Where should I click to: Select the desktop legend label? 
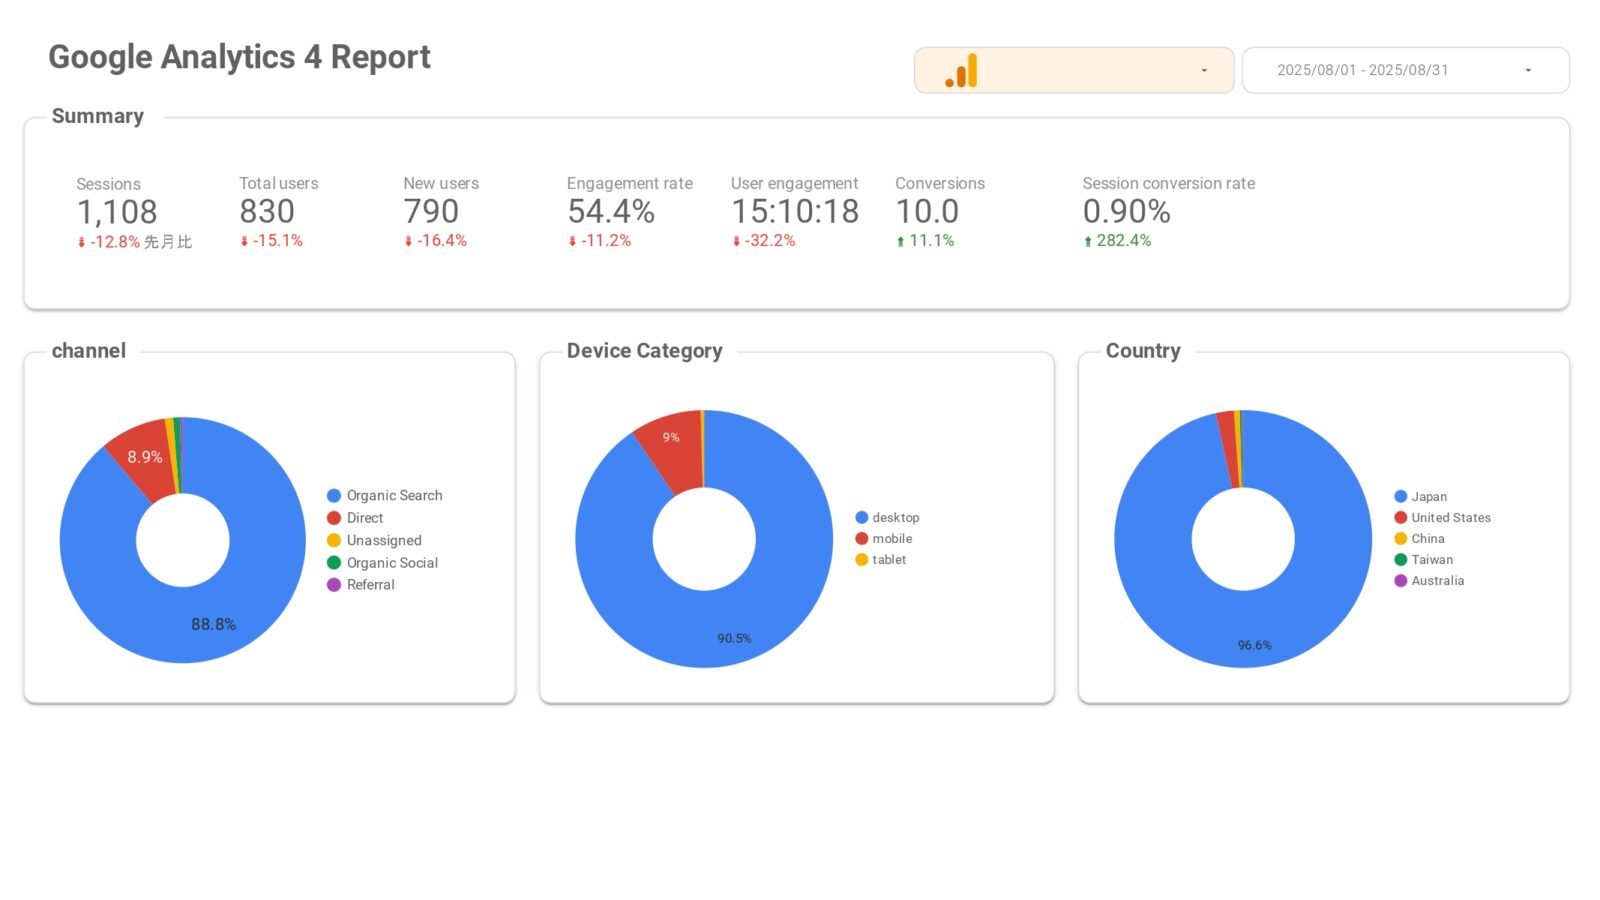tap(896, 517)
